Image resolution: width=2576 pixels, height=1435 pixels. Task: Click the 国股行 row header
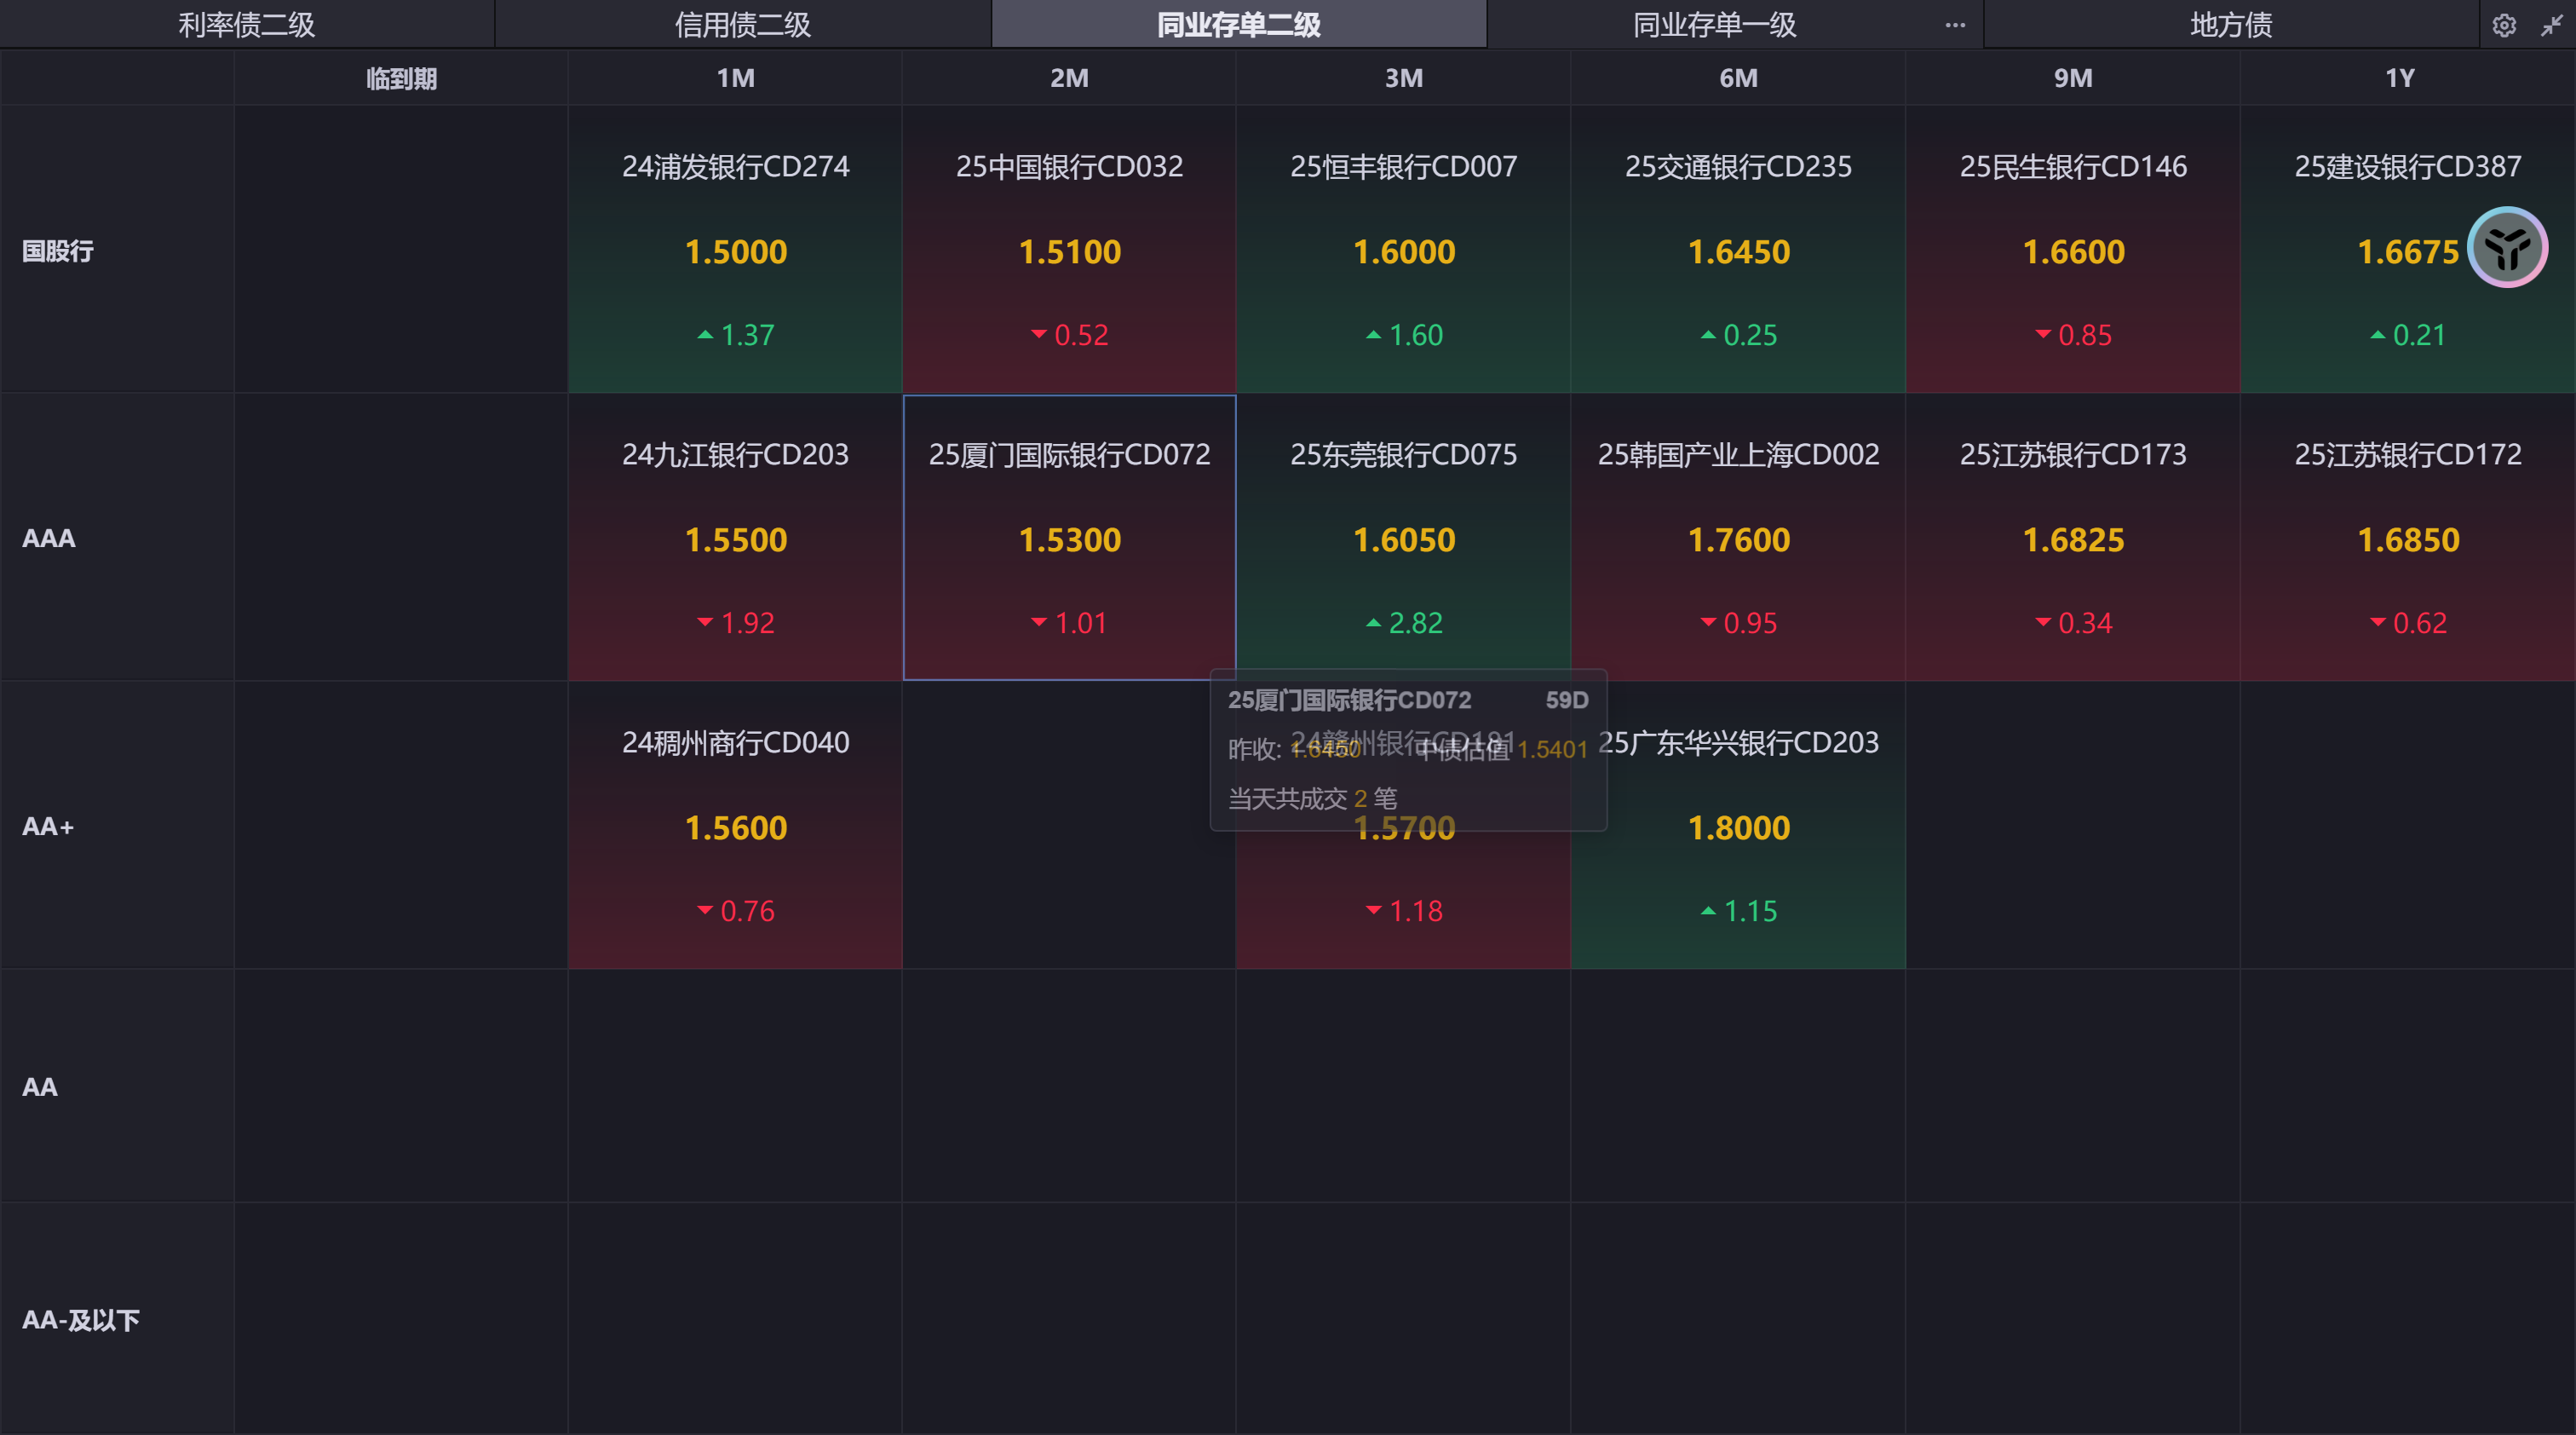click(58, 251)
